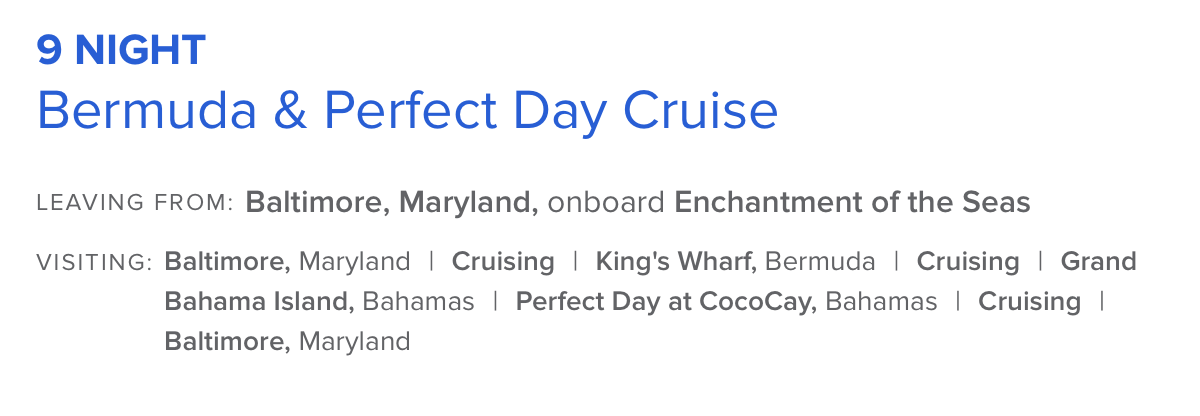Click Bahamas right after Perfect Day at CocoCay

coord(881,302)
